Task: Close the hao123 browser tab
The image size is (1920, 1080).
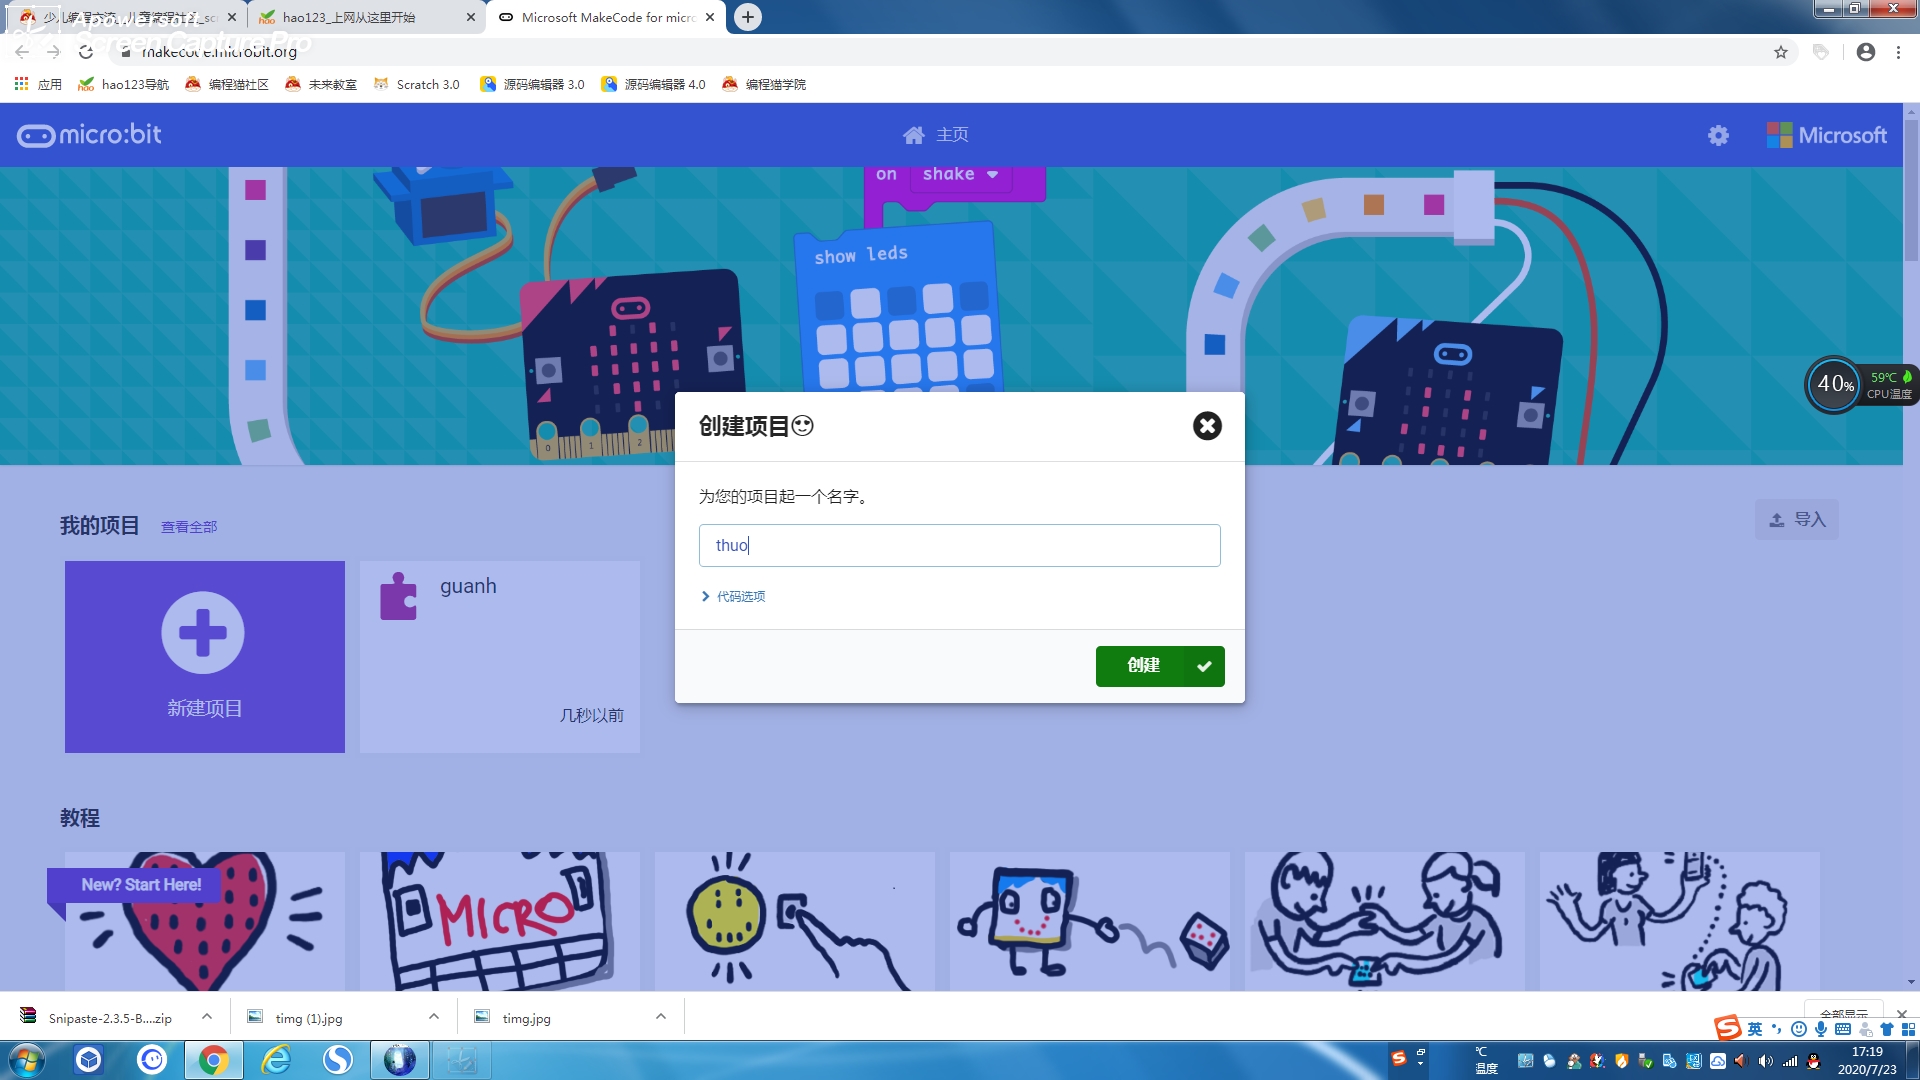Action: click(x=471, y=17)
